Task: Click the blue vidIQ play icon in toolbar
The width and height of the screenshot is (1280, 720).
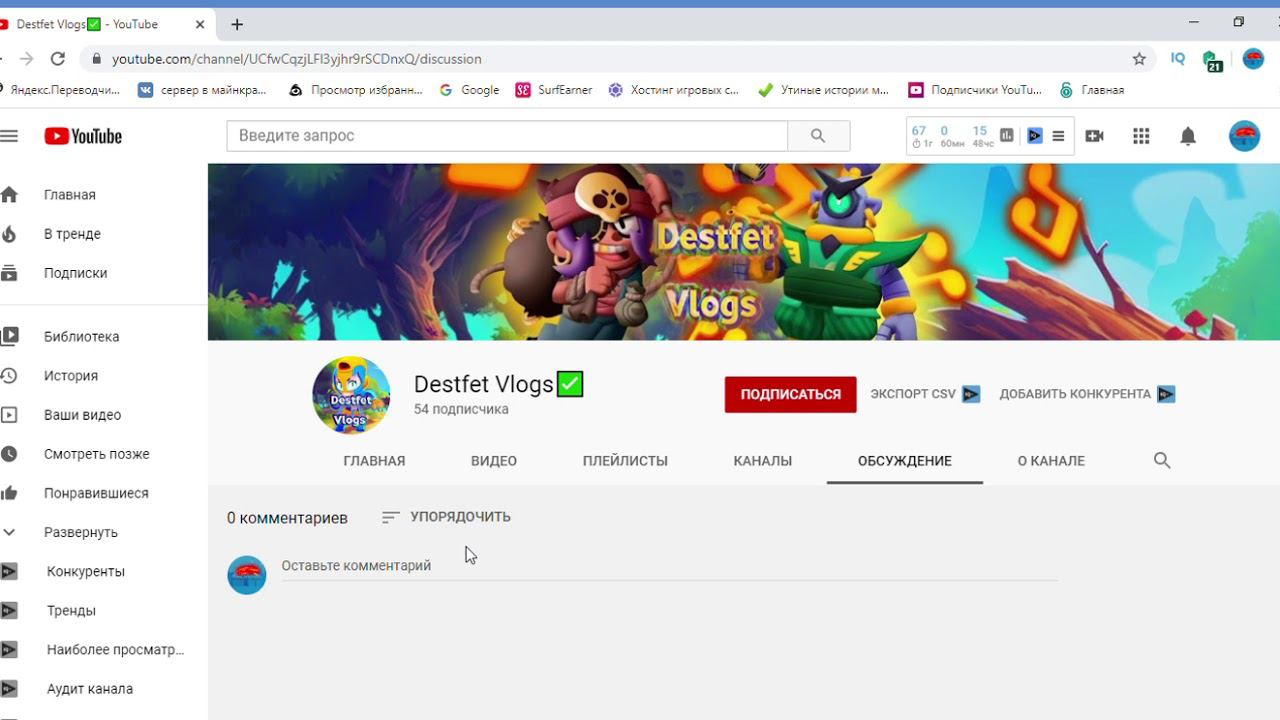Action: click(1035, 136)
